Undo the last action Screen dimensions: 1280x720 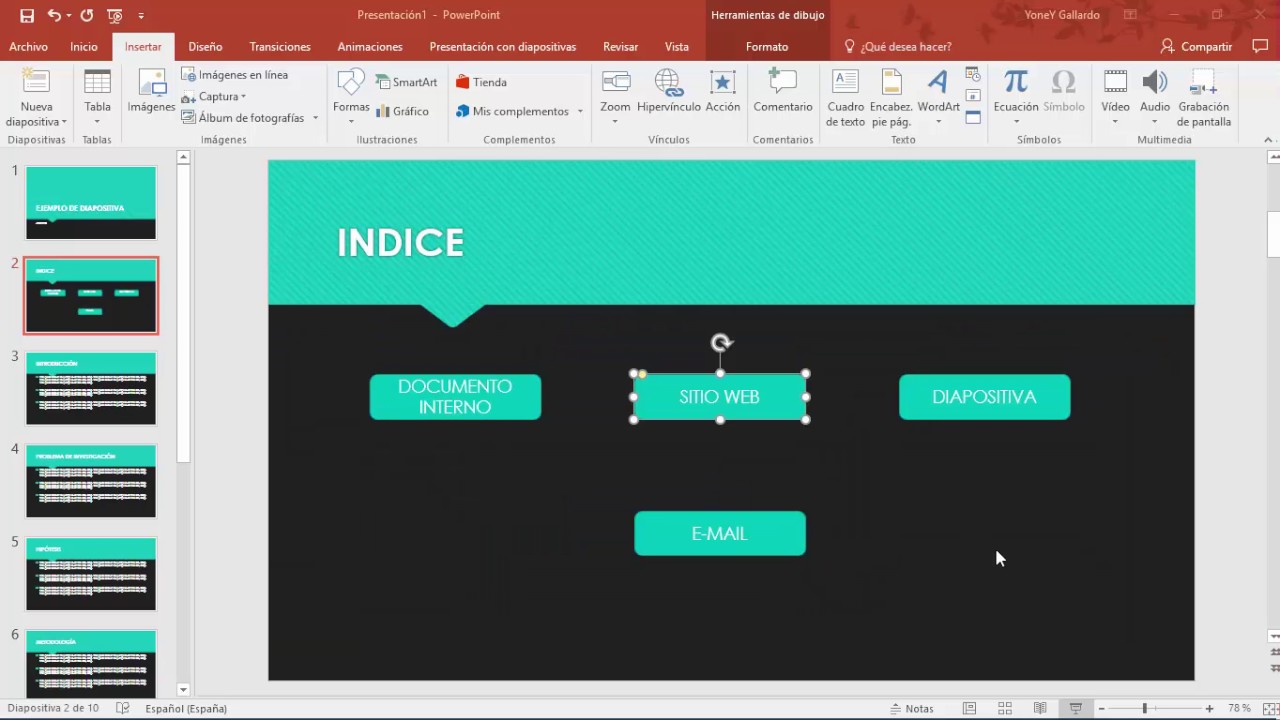54,15
